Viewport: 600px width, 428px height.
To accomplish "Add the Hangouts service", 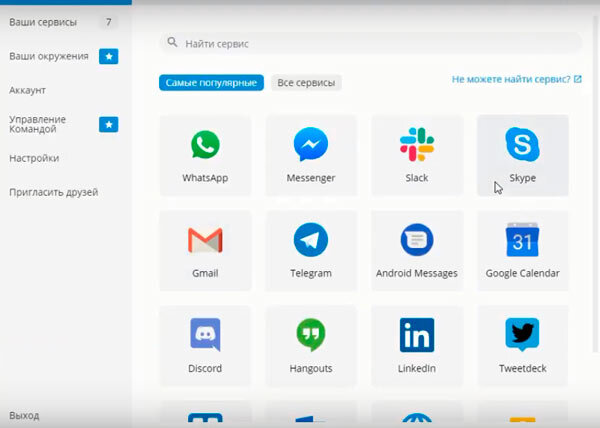I will (311, 346).
